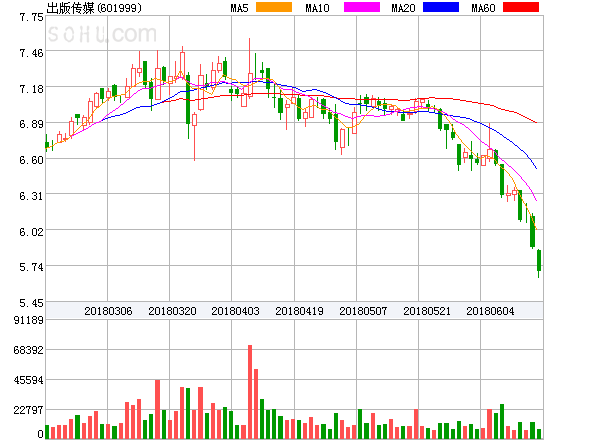Click the 20180320 date label
Screen dimensions: 600x440
[x=172, y=311]
